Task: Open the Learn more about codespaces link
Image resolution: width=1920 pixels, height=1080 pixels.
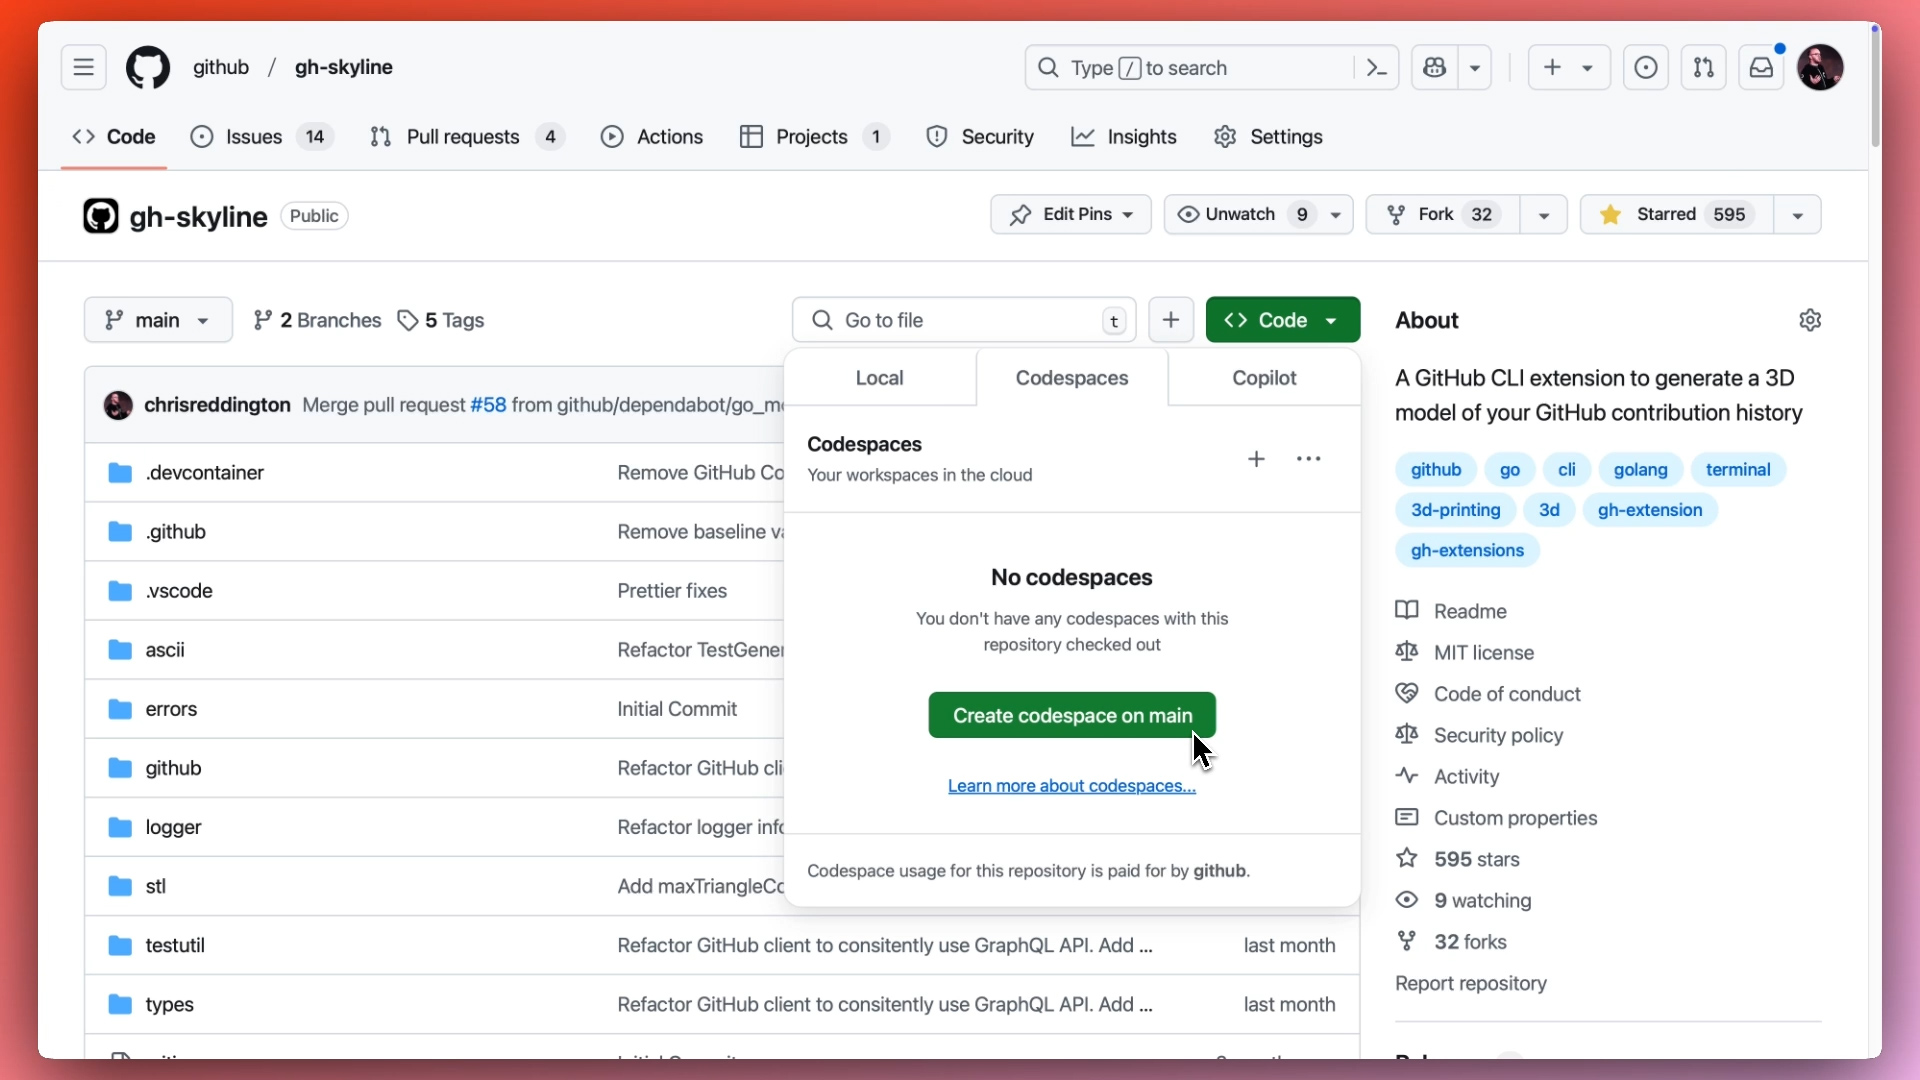Action: (x=1071, y=786)
